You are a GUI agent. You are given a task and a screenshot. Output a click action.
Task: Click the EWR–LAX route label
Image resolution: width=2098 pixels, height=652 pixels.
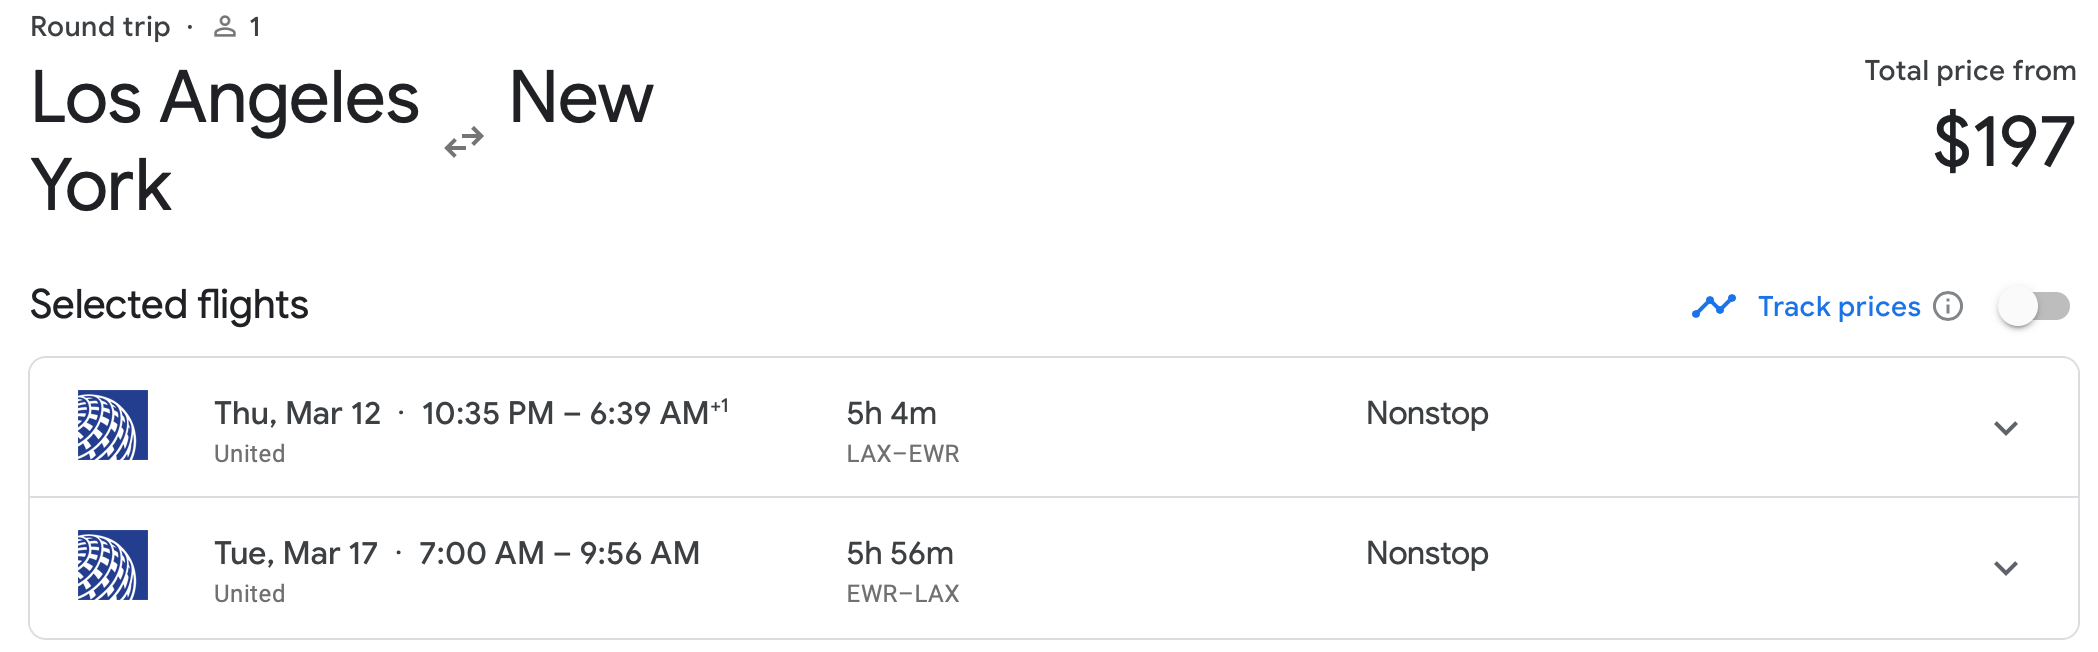pos(902,594)
